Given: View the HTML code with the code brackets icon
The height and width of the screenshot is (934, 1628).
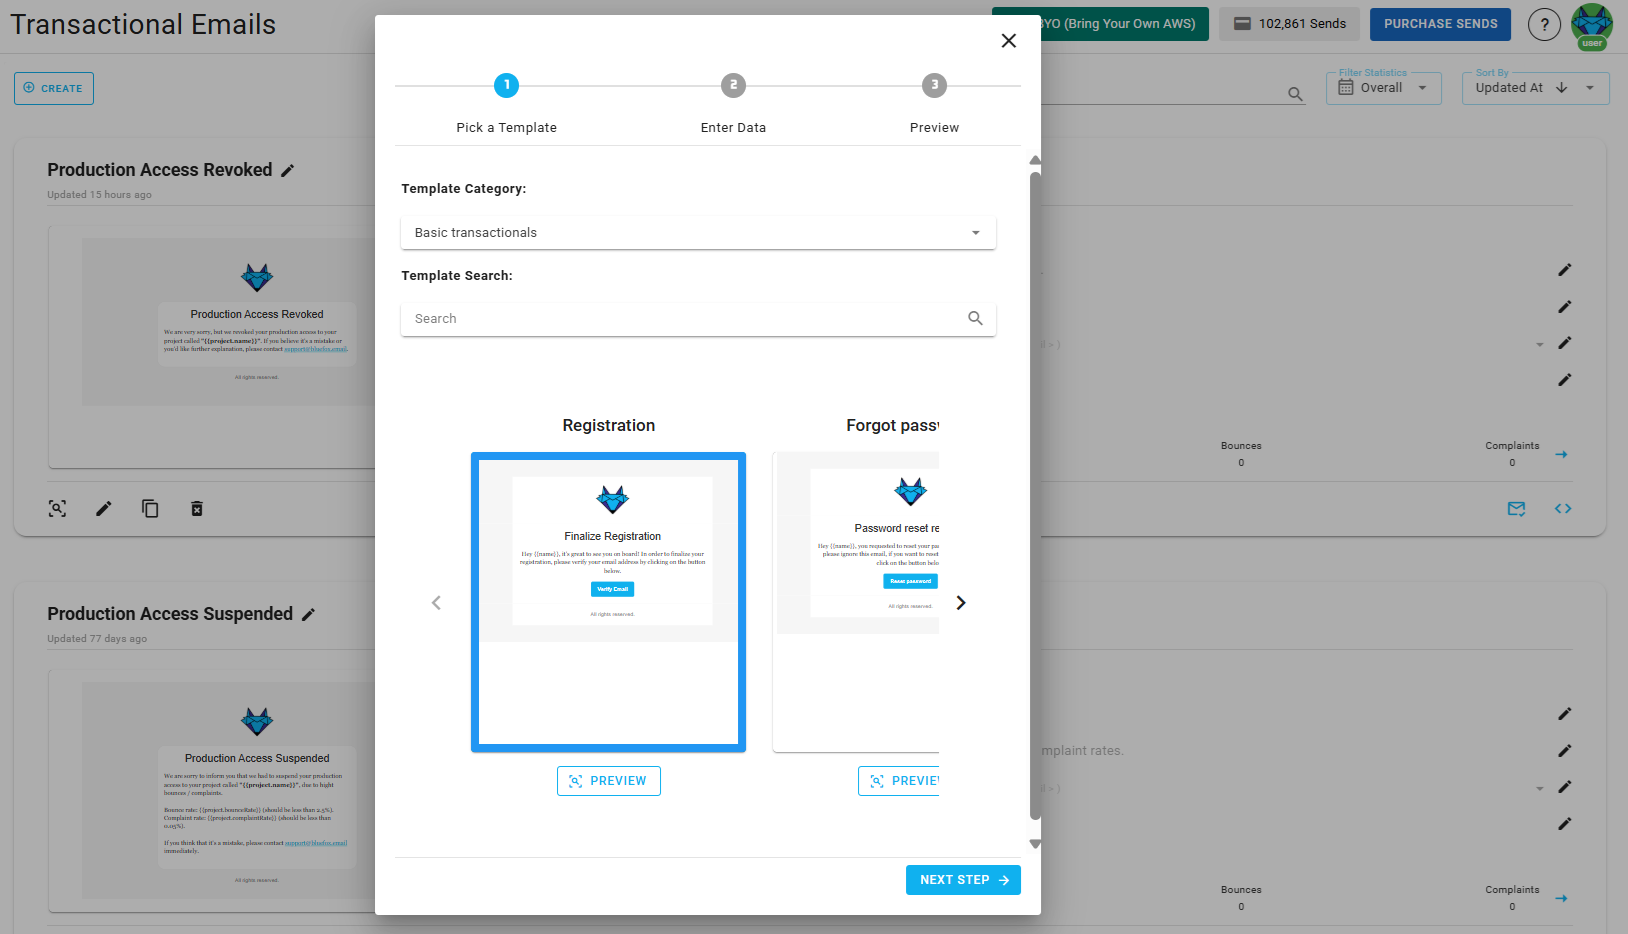Looking at the screenshot, I should tap(1562, 508).
